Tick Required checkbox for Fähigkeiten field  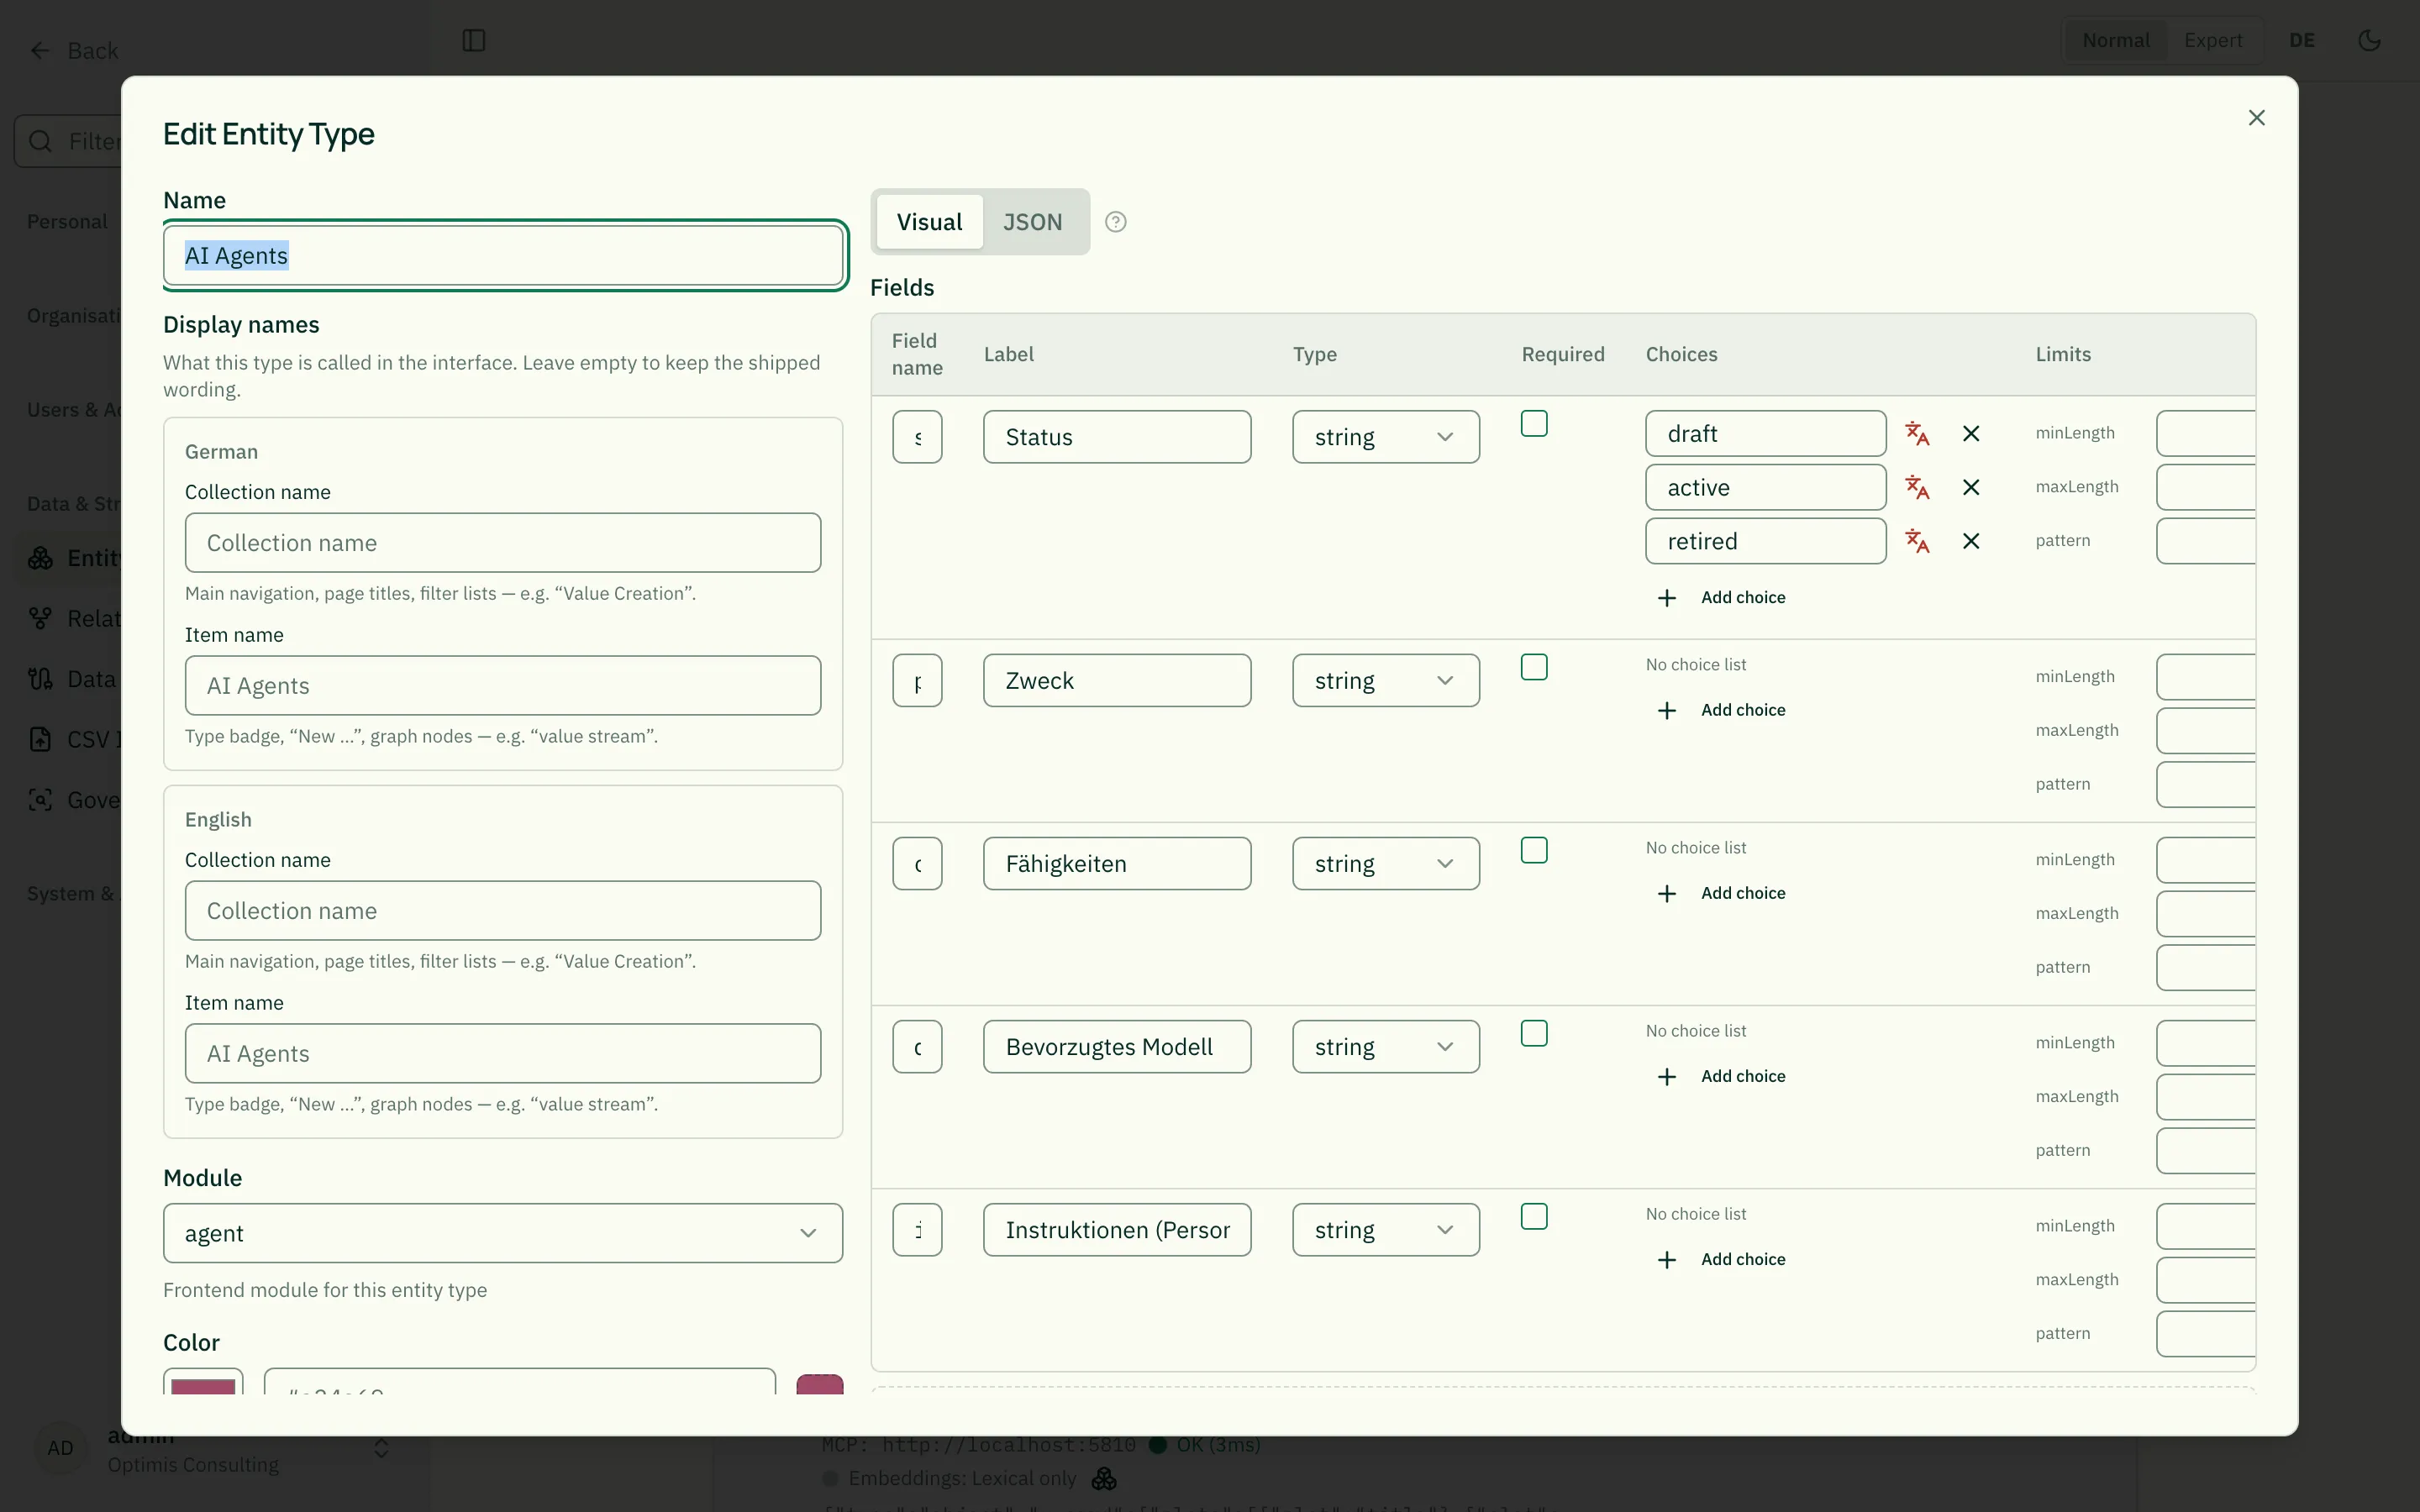[1534, 850]
